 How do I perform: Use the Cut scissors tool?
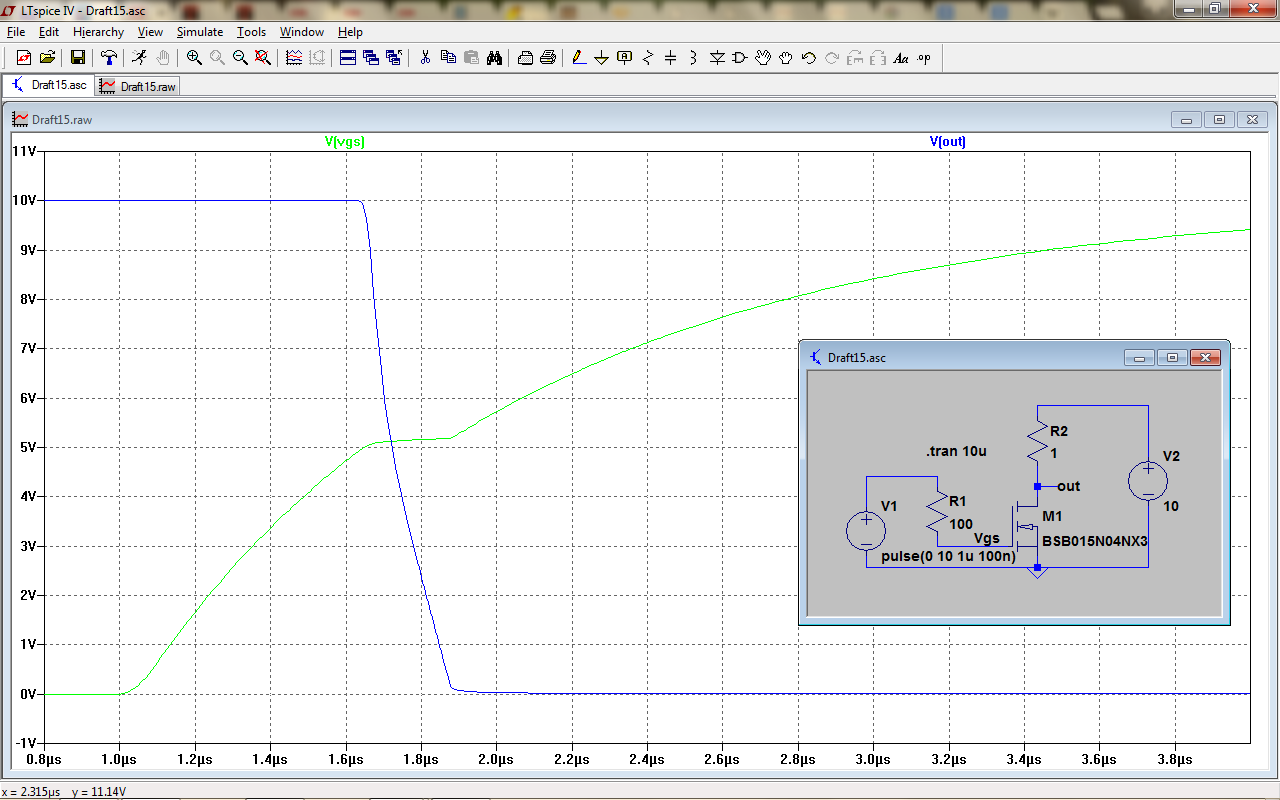click(424, 58)
